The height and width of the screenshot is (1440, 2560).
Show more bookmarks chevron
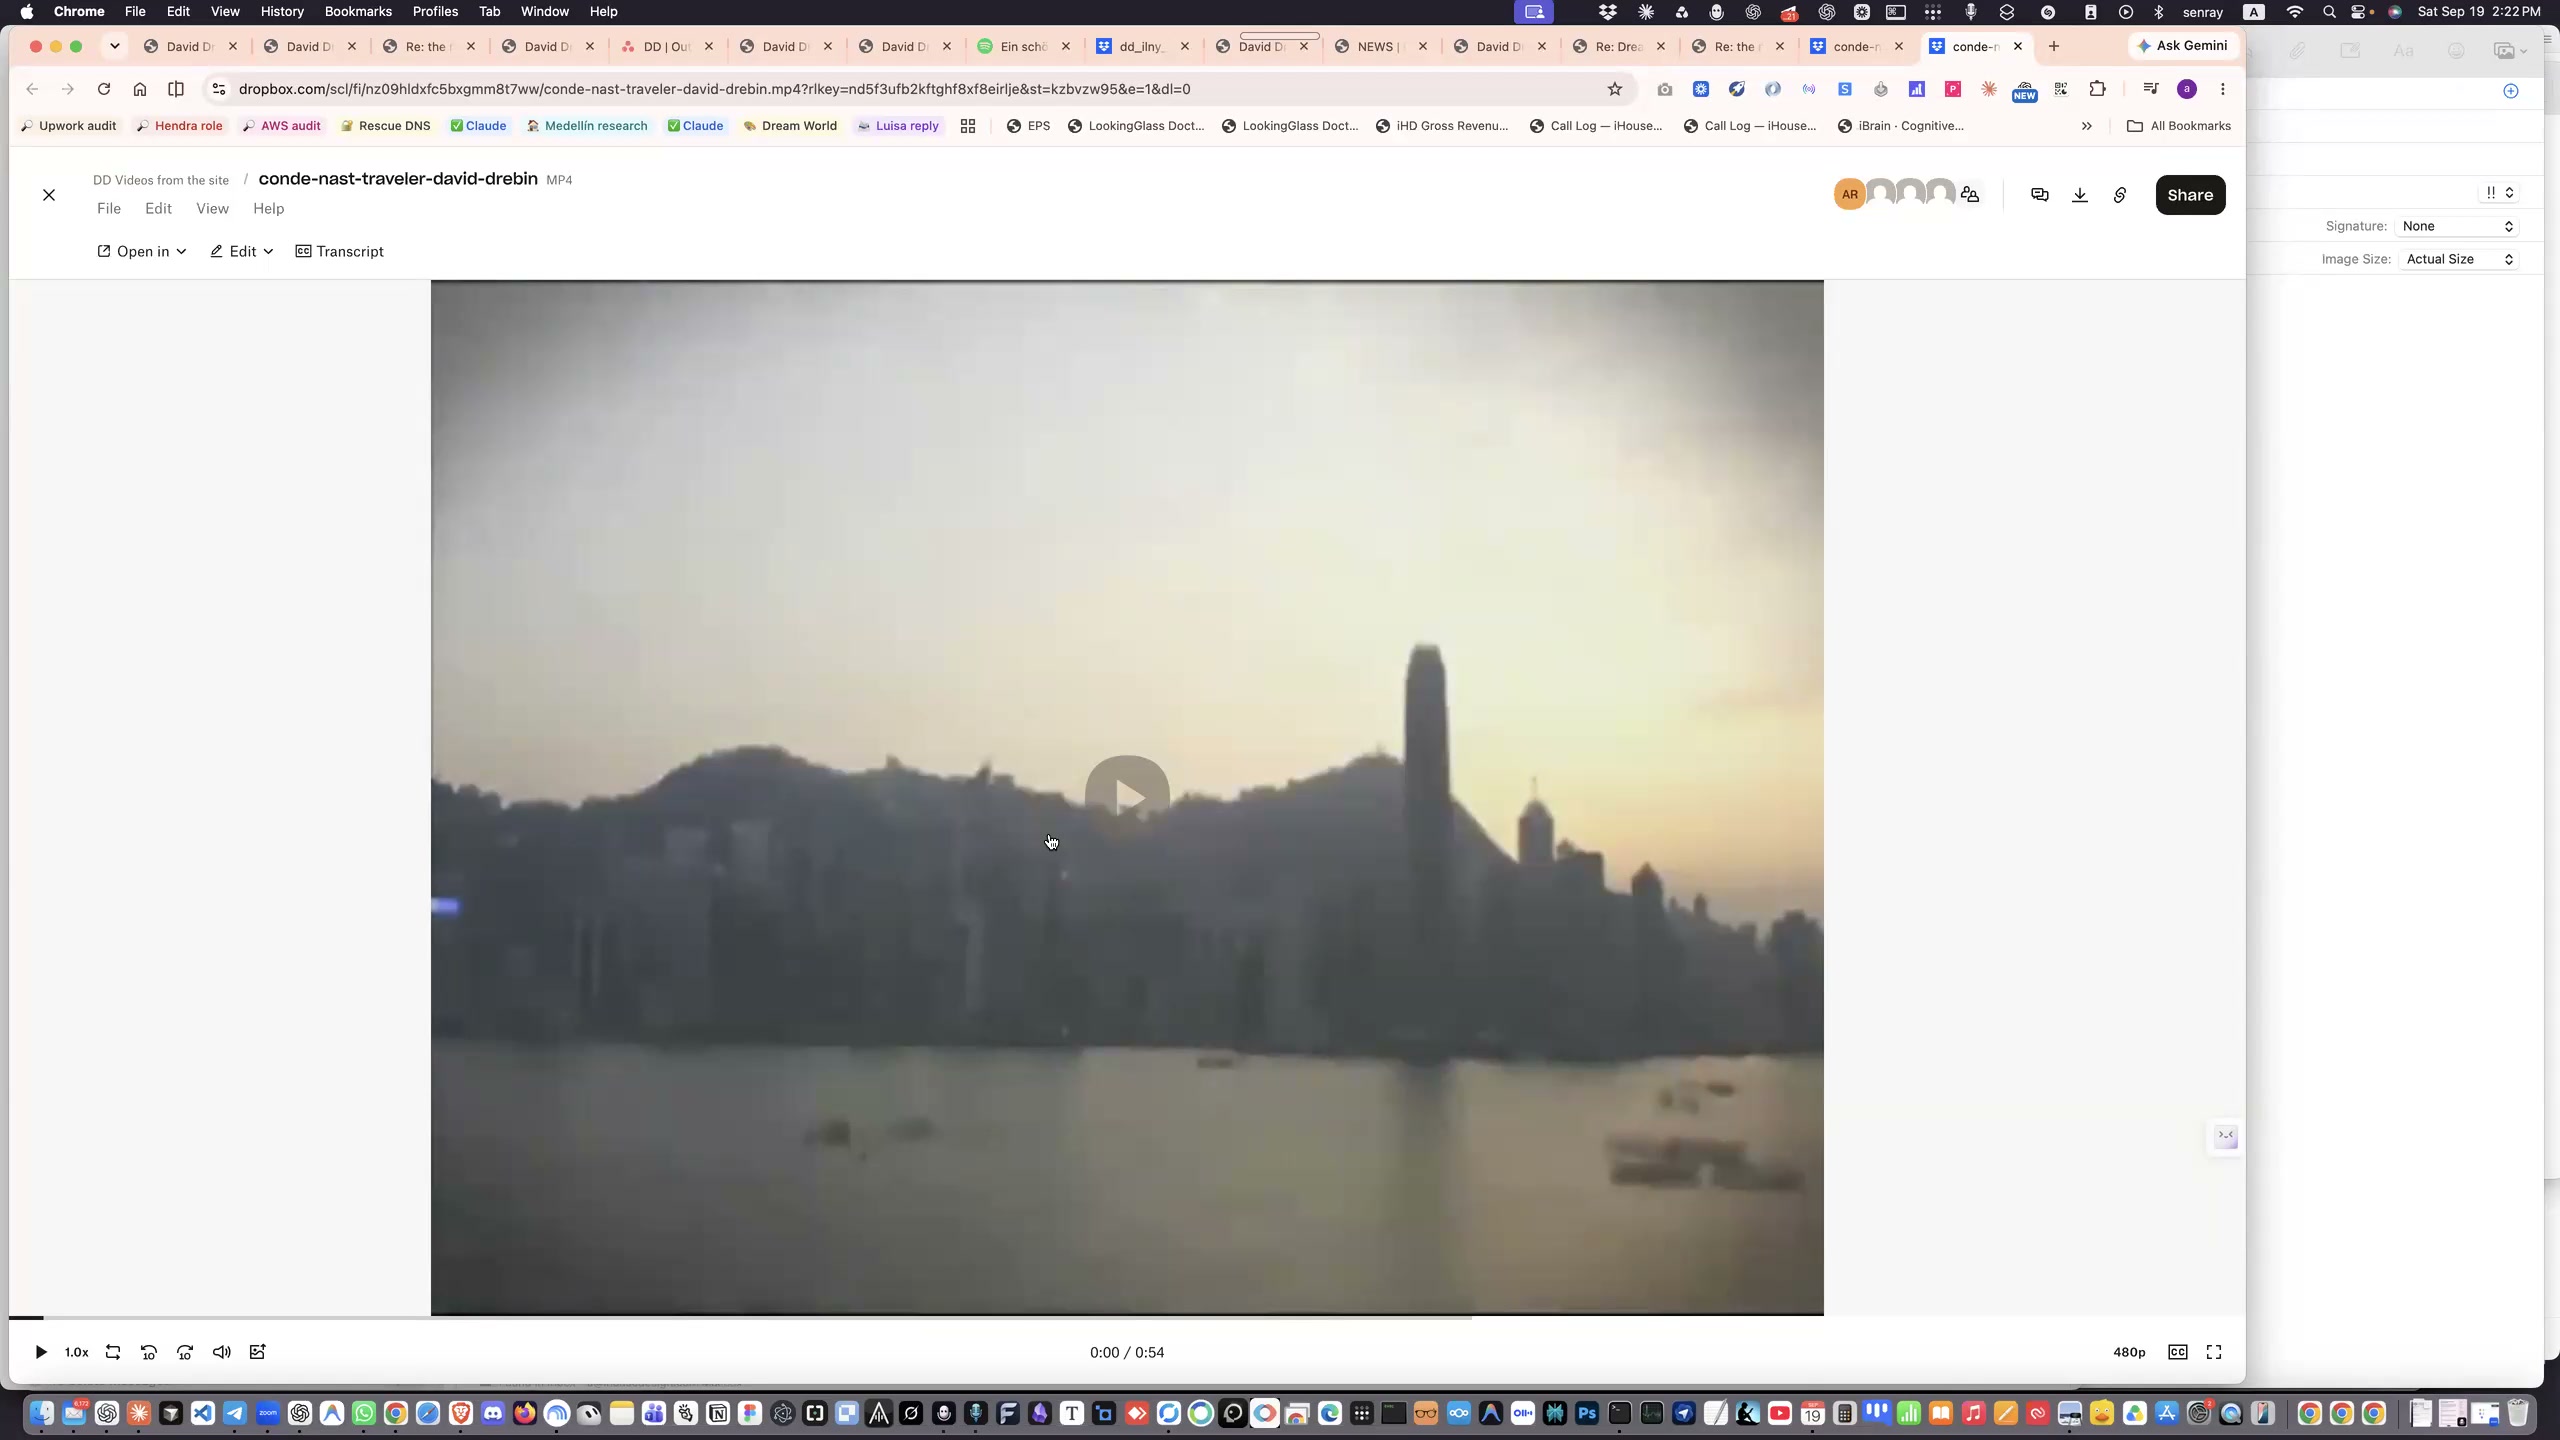point(2087,126)
